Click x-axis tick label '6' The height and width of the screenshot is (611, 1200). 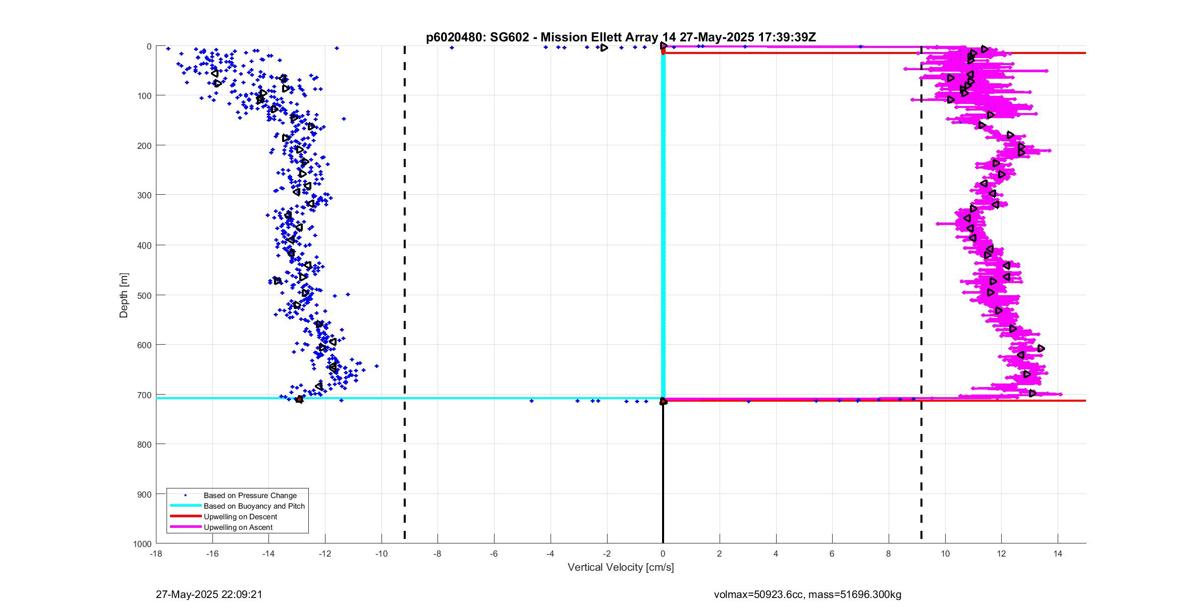coord(832,553)
